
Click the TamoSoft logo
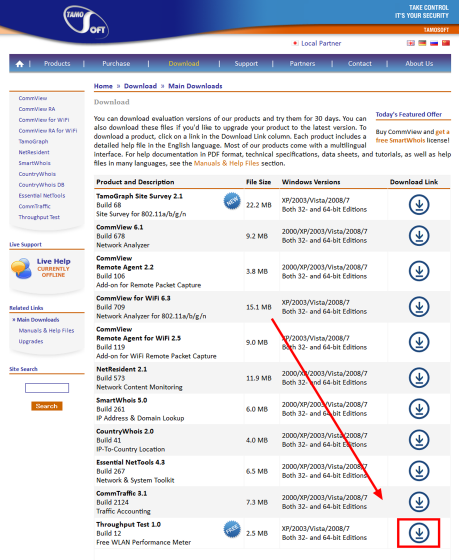coord(86,23)
